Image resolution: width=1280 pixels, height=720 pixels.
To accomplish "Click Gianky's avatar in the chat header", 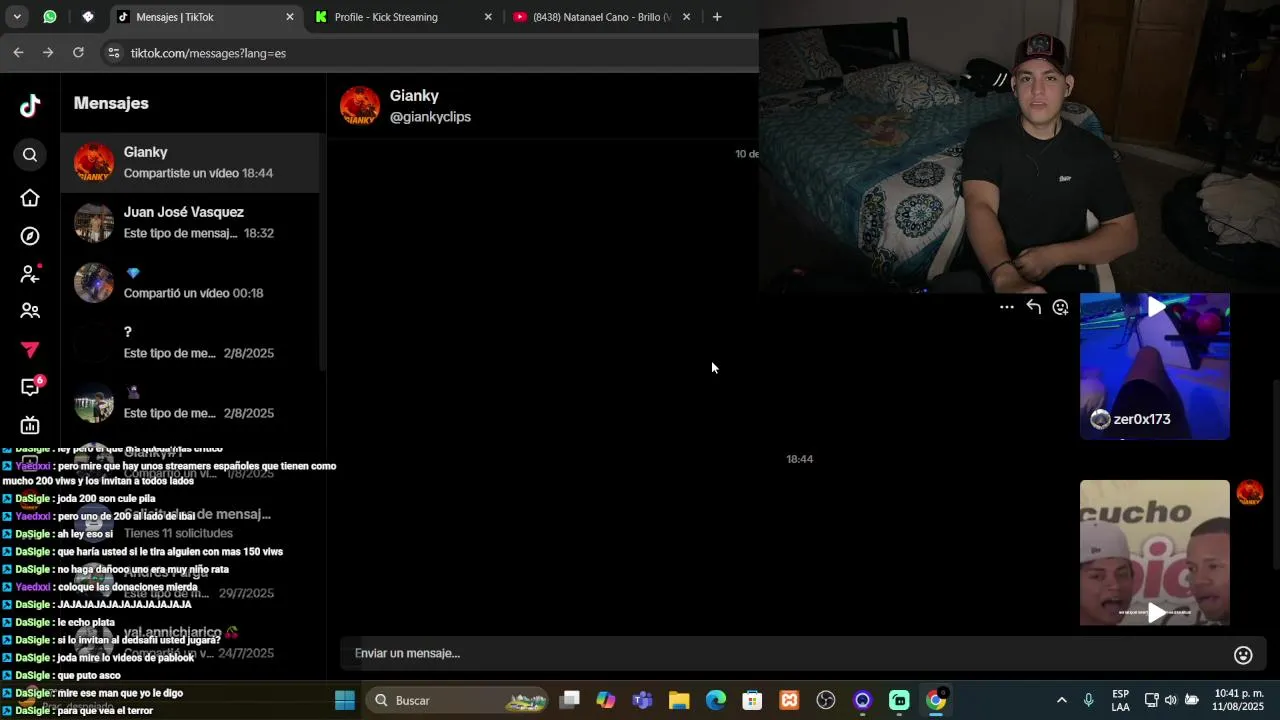I will [359, 106].
